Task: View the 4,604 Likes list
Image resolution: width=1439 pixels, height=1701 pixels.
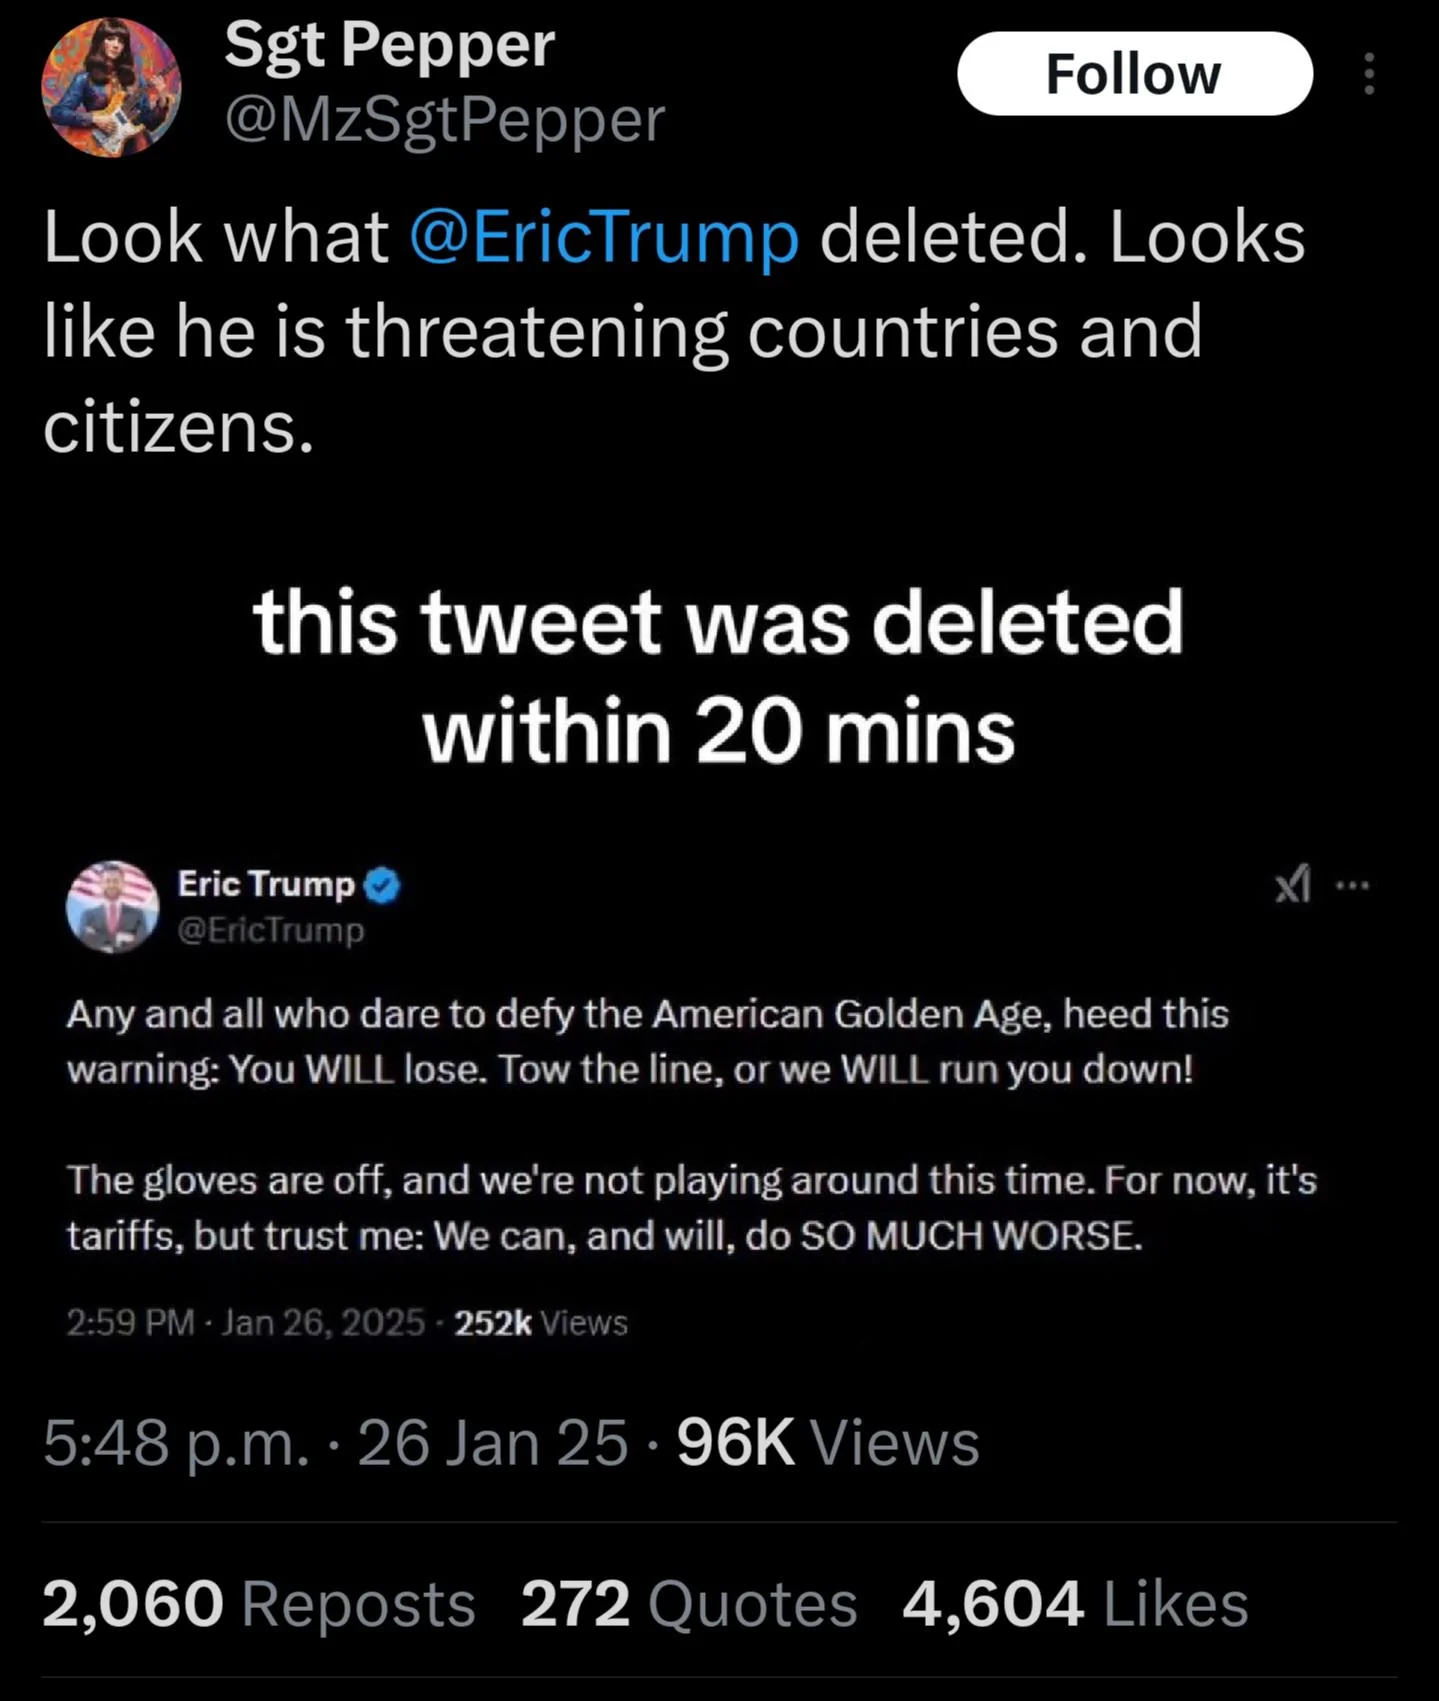Action: tap(1076, 1604)
